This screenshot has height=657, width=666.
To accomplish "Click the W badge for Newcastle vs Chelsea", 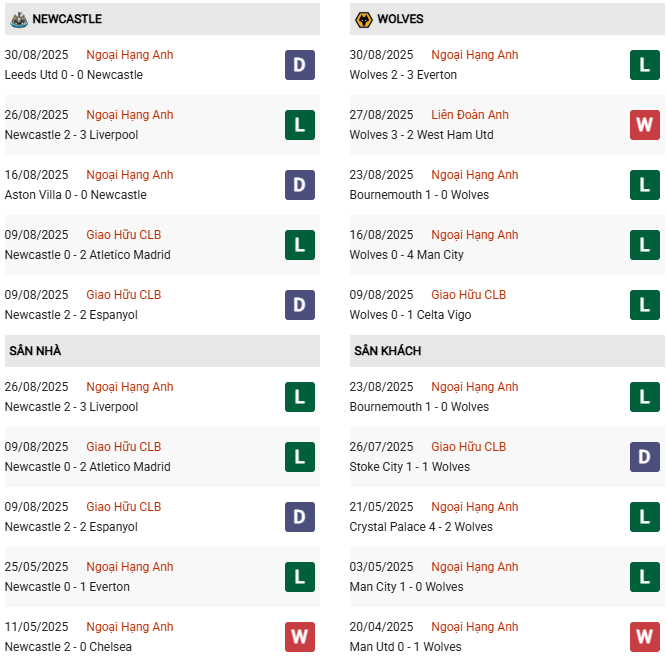I will (300, 637).
